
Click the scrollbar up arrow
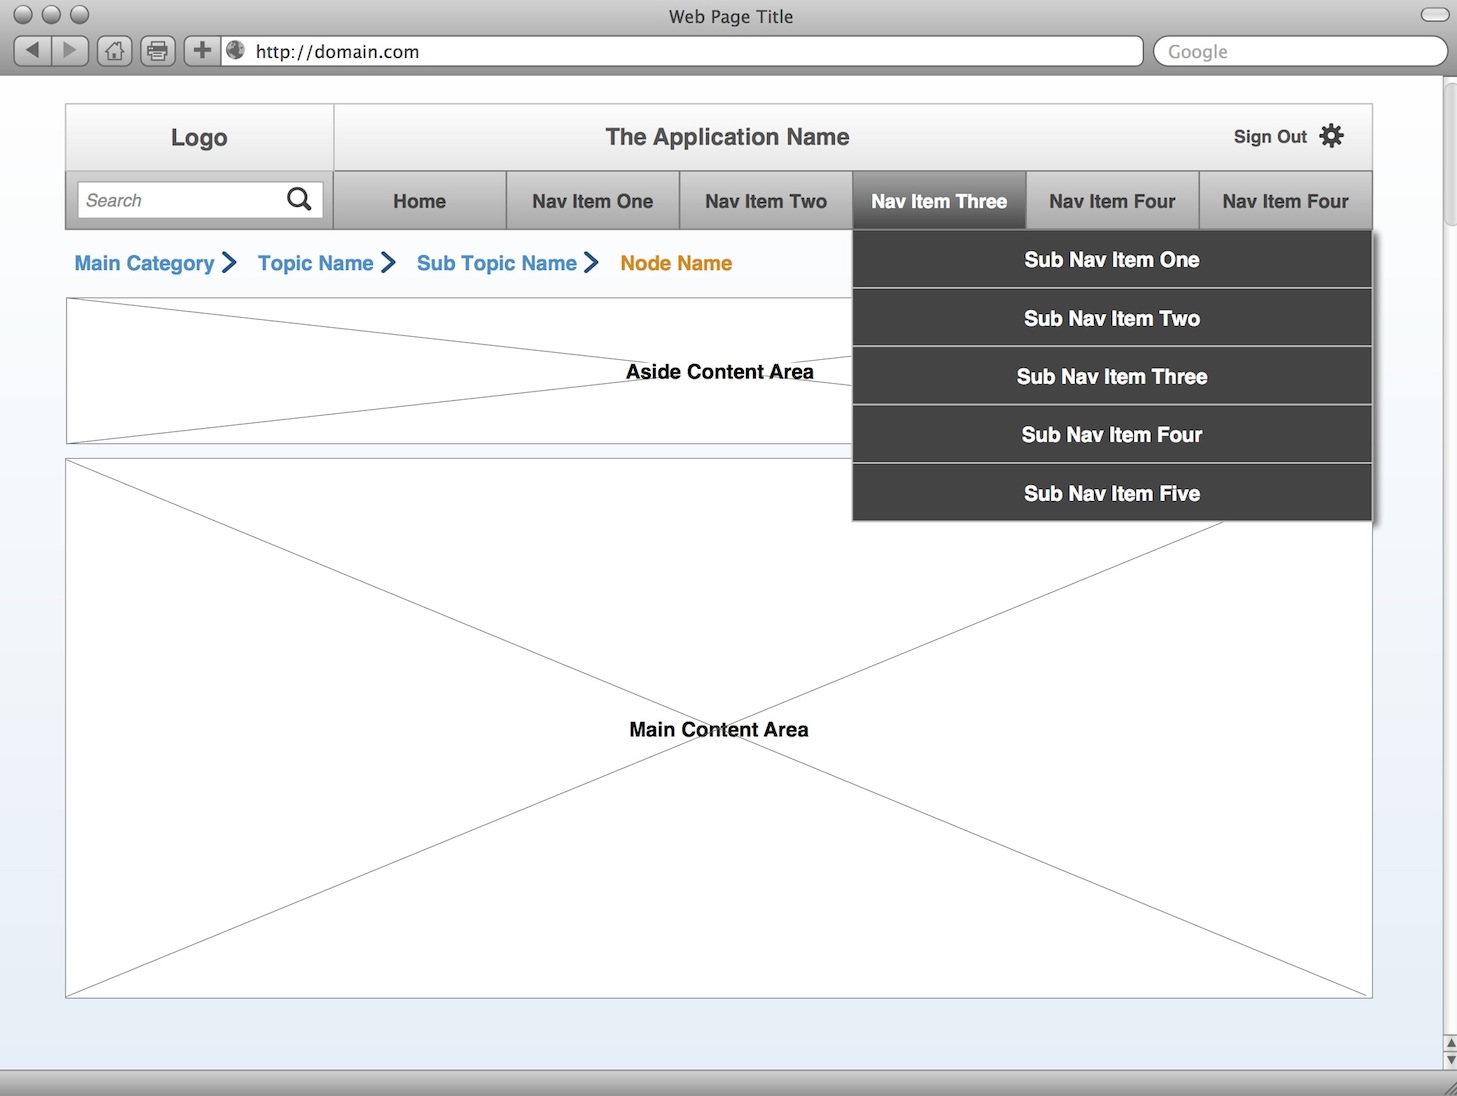[1450, 1044]
